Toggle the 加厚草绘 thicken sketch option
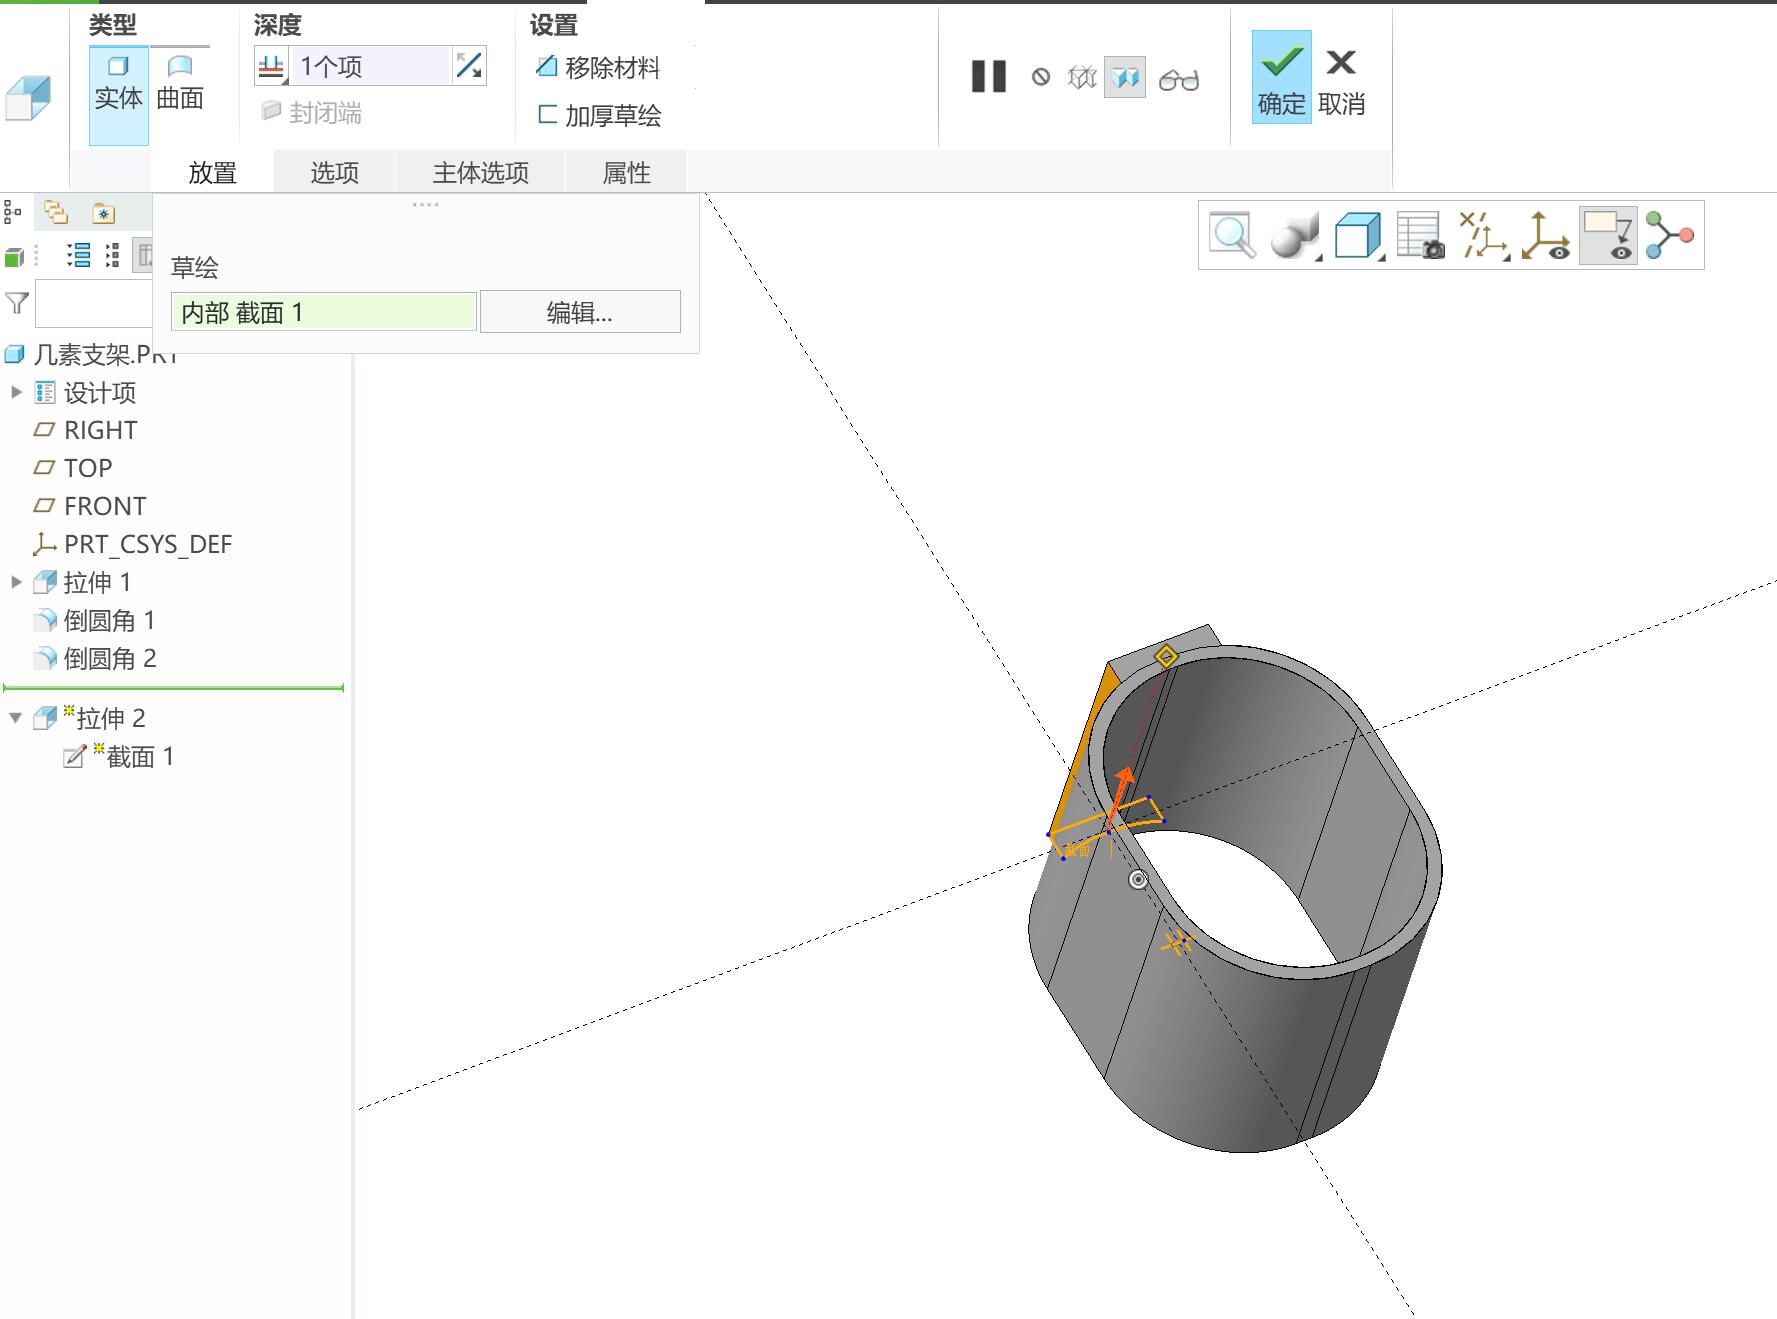The width and height of the screenshot is (1777, 1319). (598, 115)
